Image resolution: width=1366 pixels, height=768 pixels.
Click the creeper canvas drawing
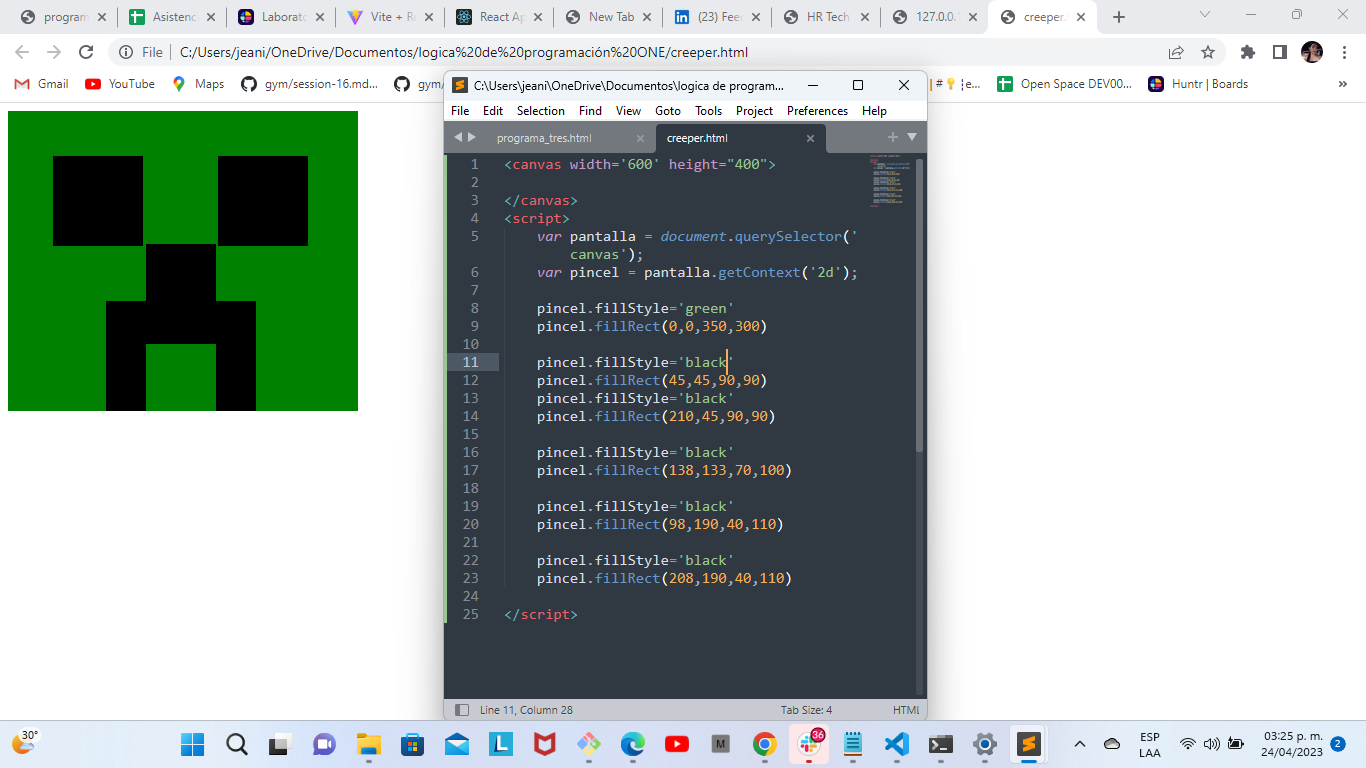[x=183, y=261]
